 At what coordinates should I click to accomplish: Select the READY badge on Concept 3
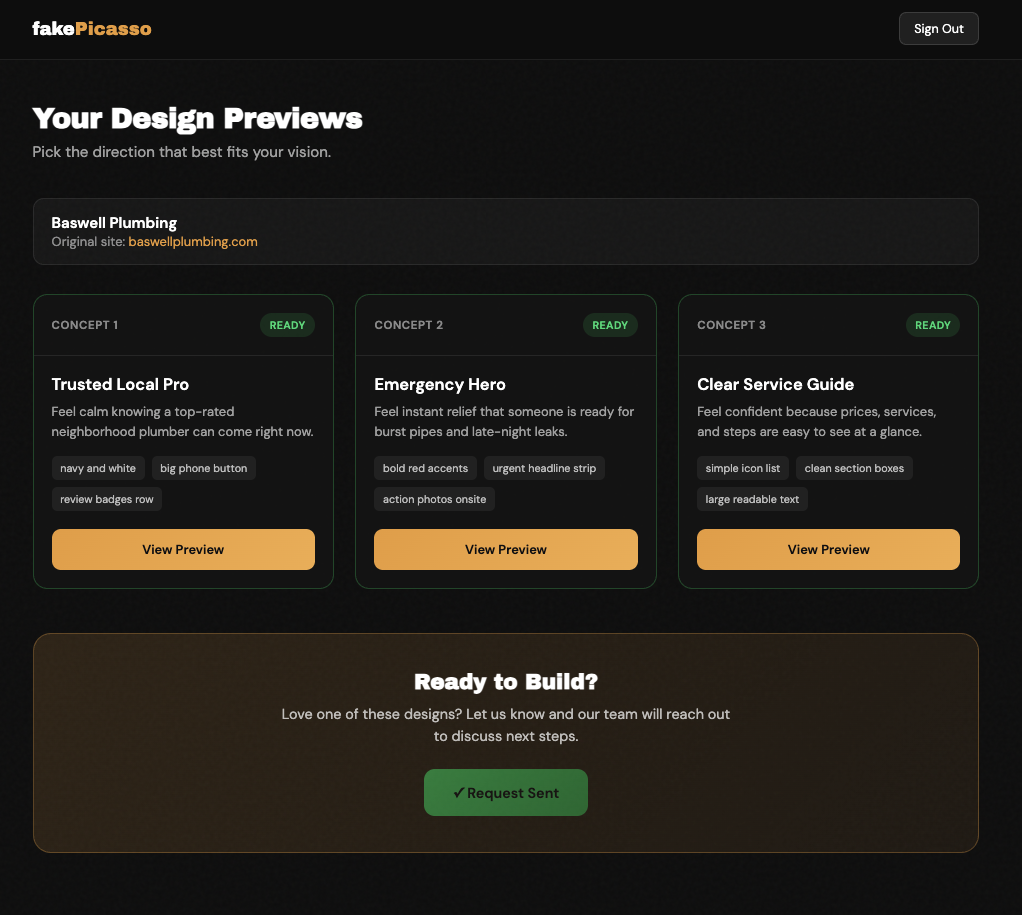coord(932,324)
